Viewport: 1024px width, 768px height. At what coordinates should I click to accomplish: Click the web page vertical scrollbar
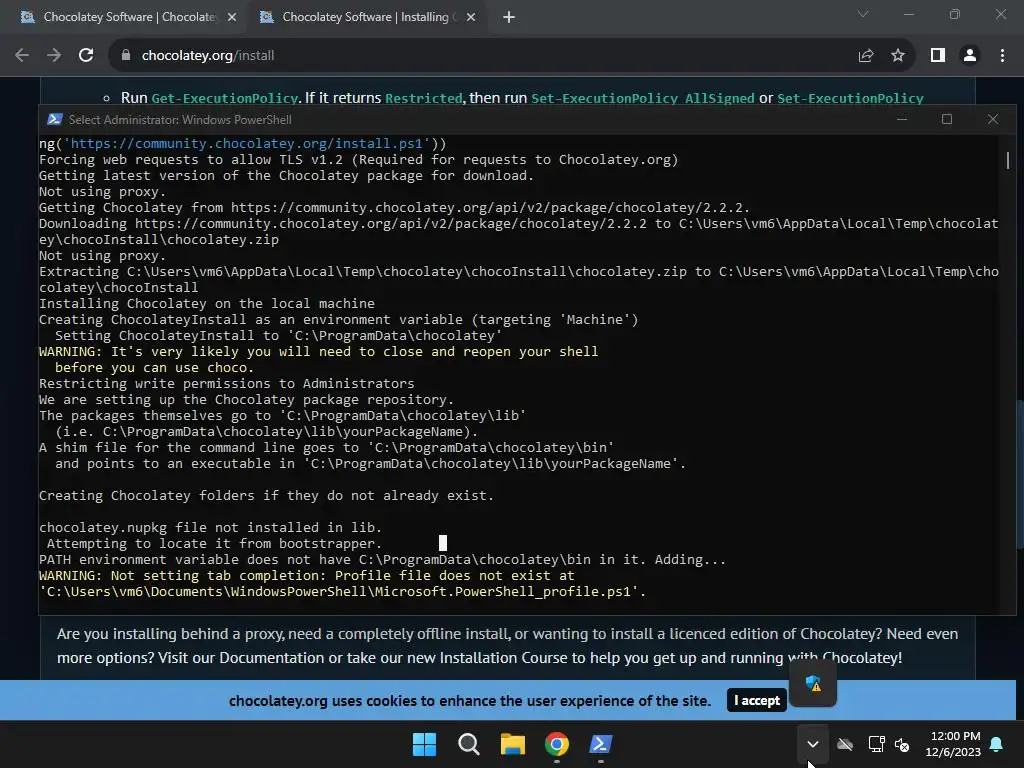[x=1020, y=473]
